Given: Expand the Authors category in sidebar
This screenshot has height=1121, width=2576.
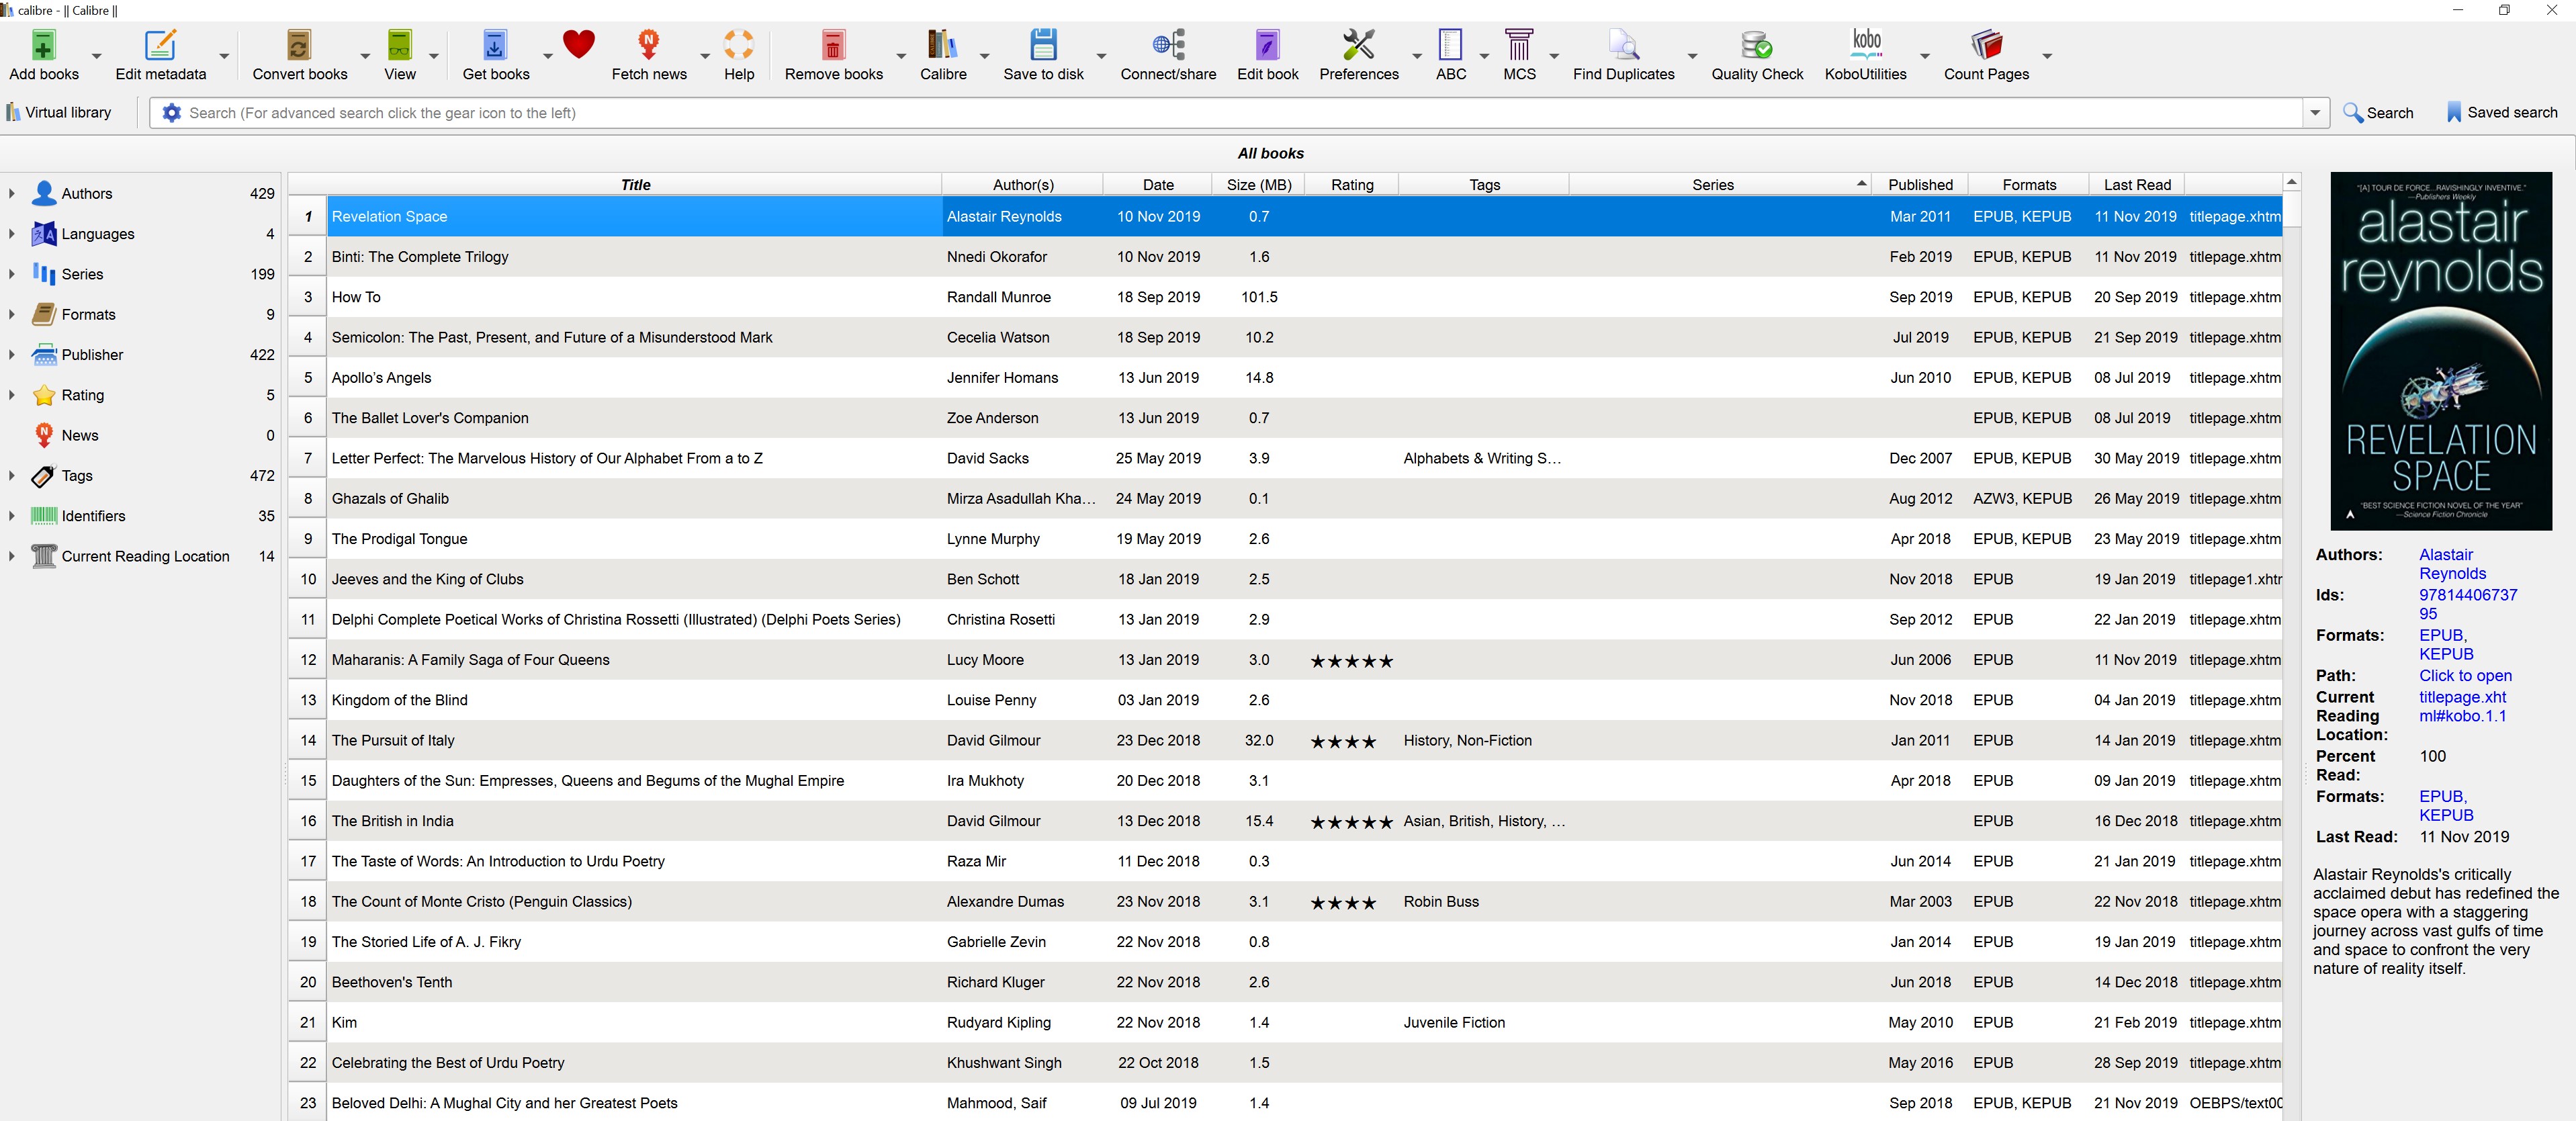Looking at the screenshot, I should click(x=11, y=193).
